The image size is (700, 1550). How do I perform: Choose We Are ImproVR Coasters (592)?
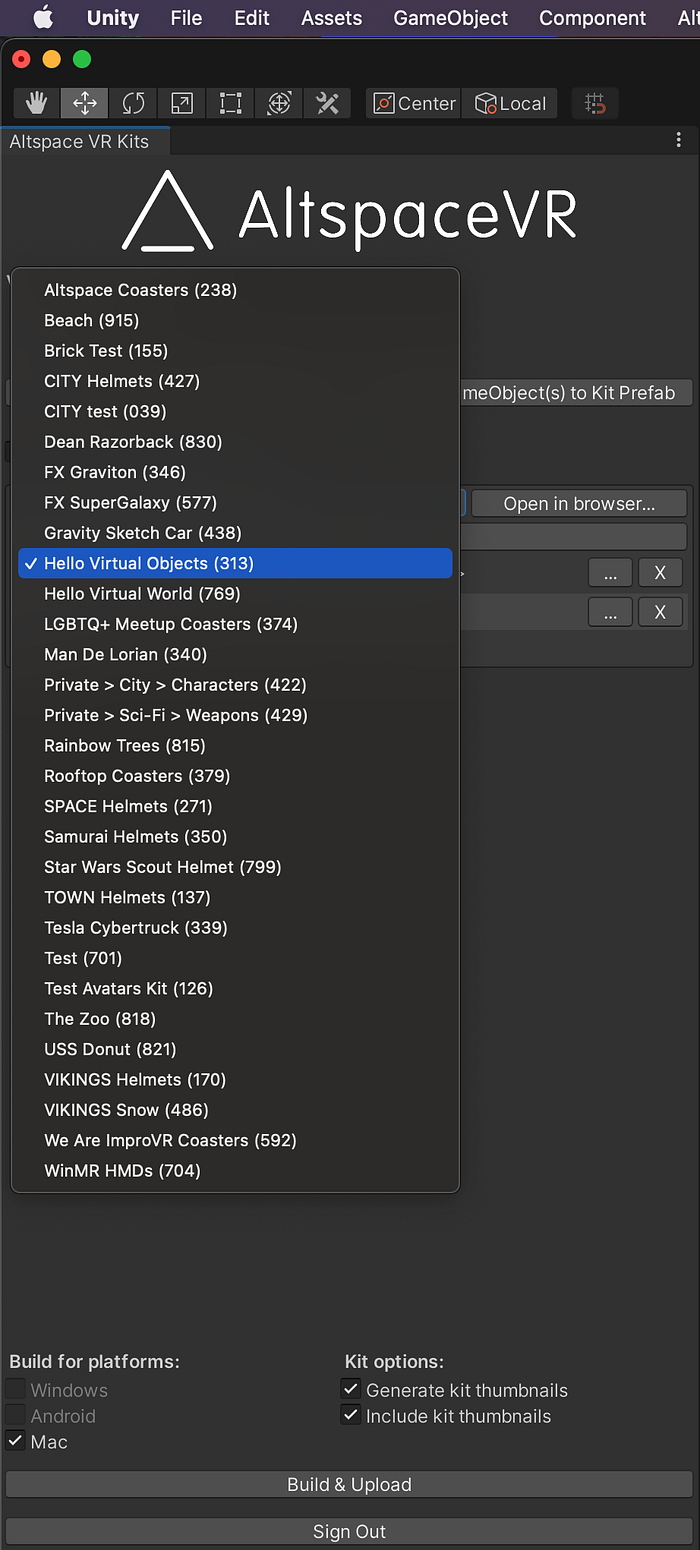(235, 1140)
